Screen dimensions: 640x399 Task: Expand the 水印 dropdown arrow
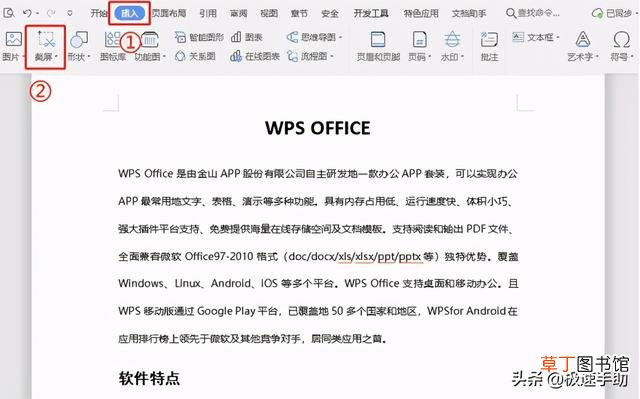click(463, 57)
